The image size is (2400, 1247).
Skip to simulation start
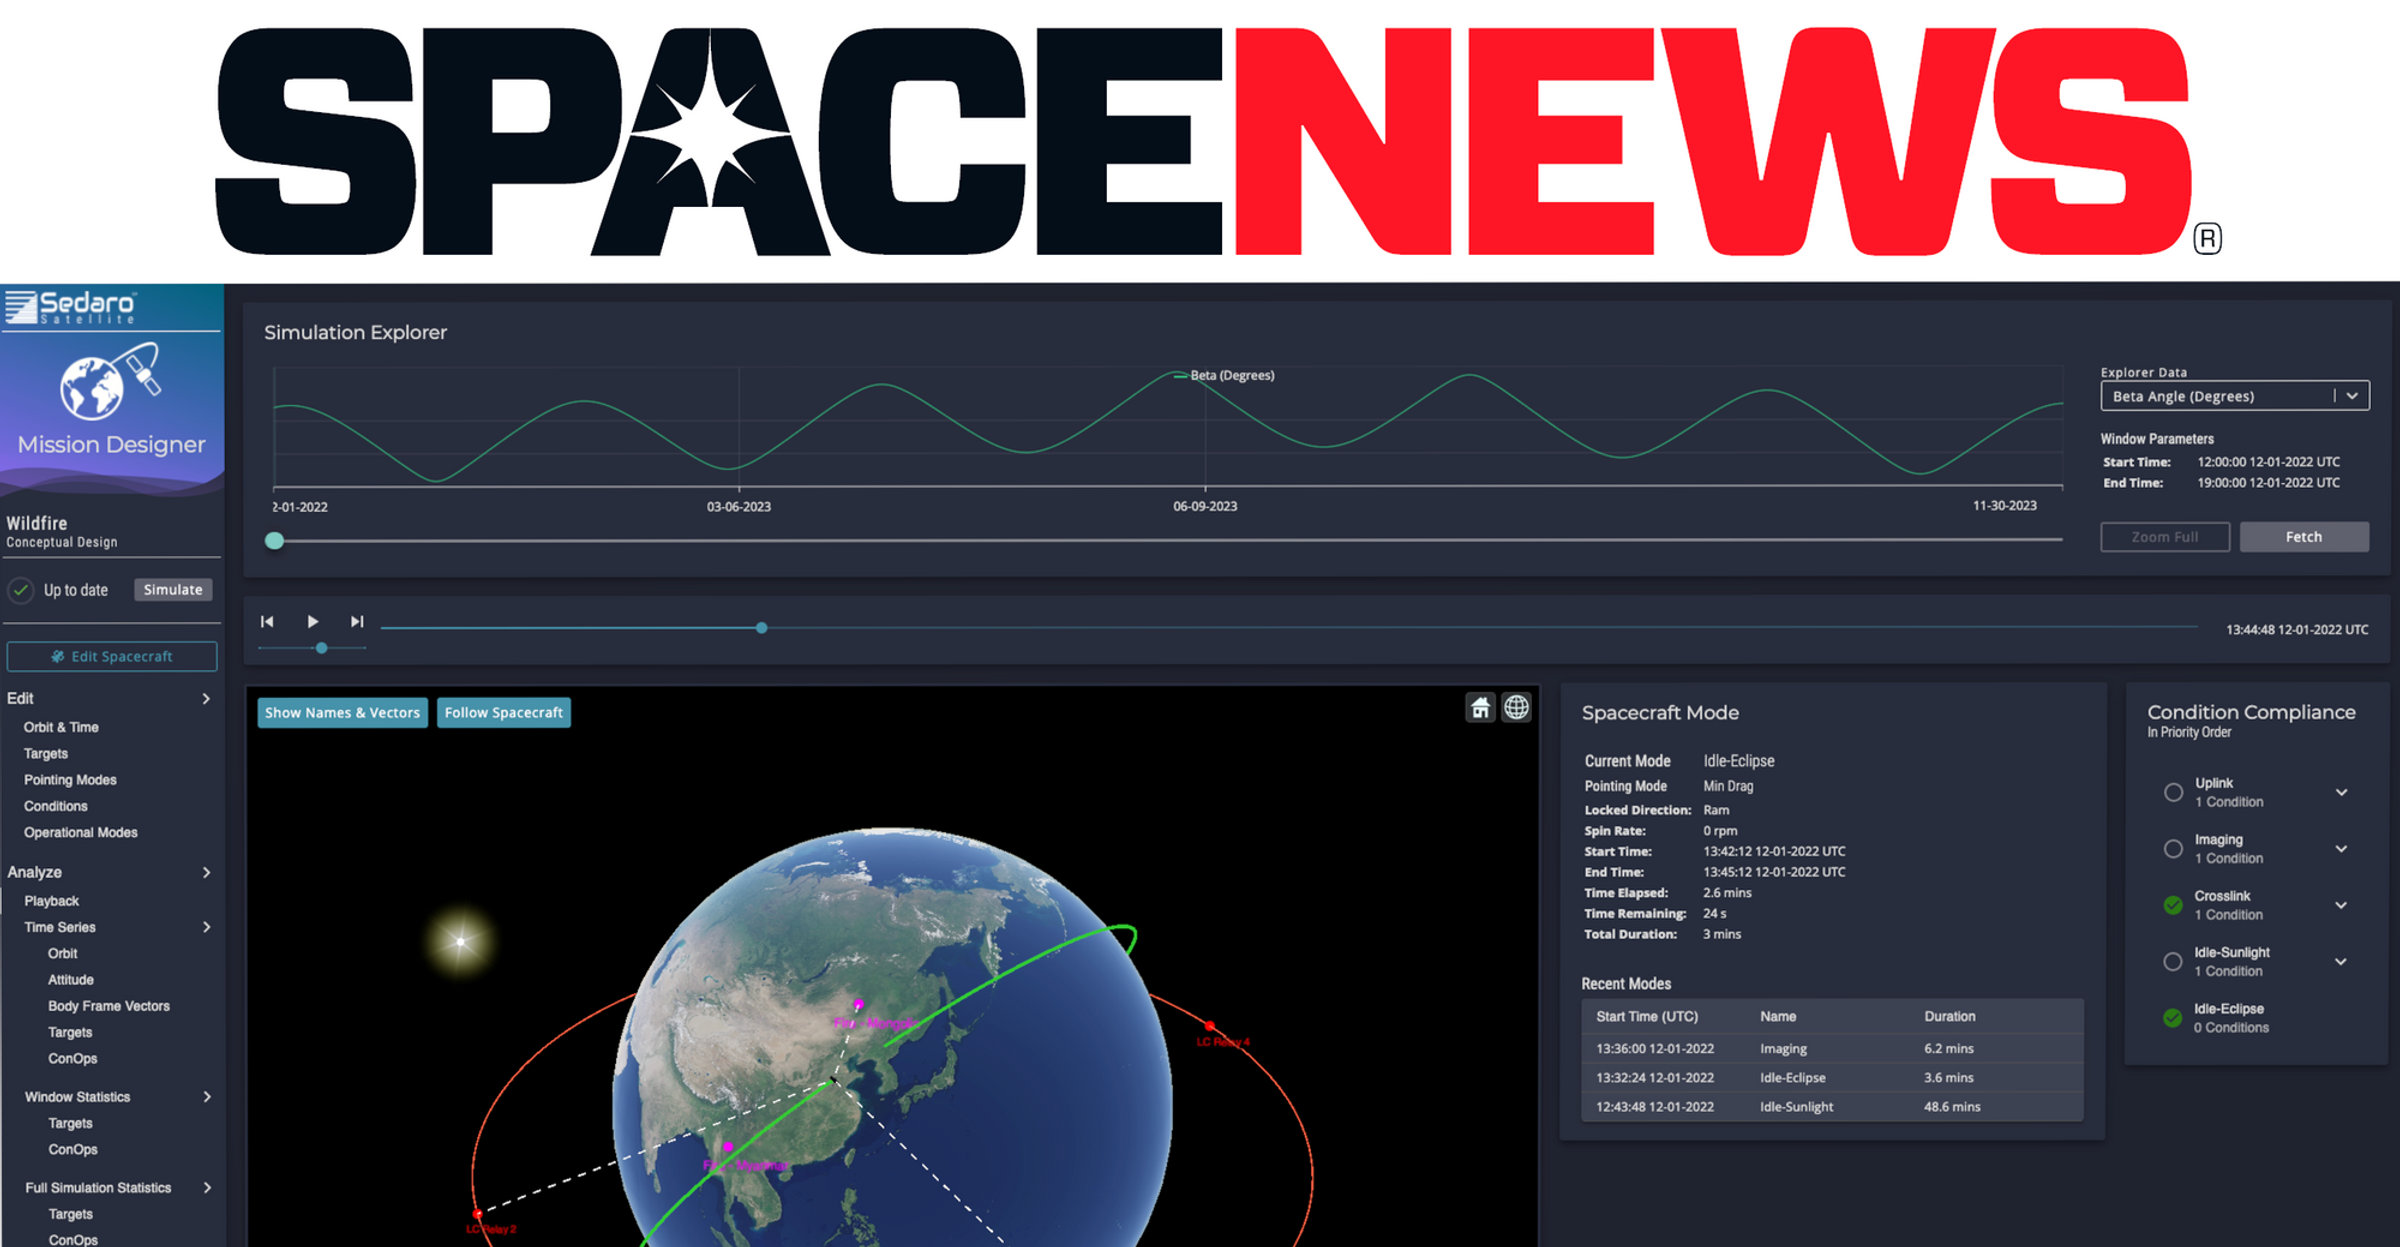pos(267,621)
